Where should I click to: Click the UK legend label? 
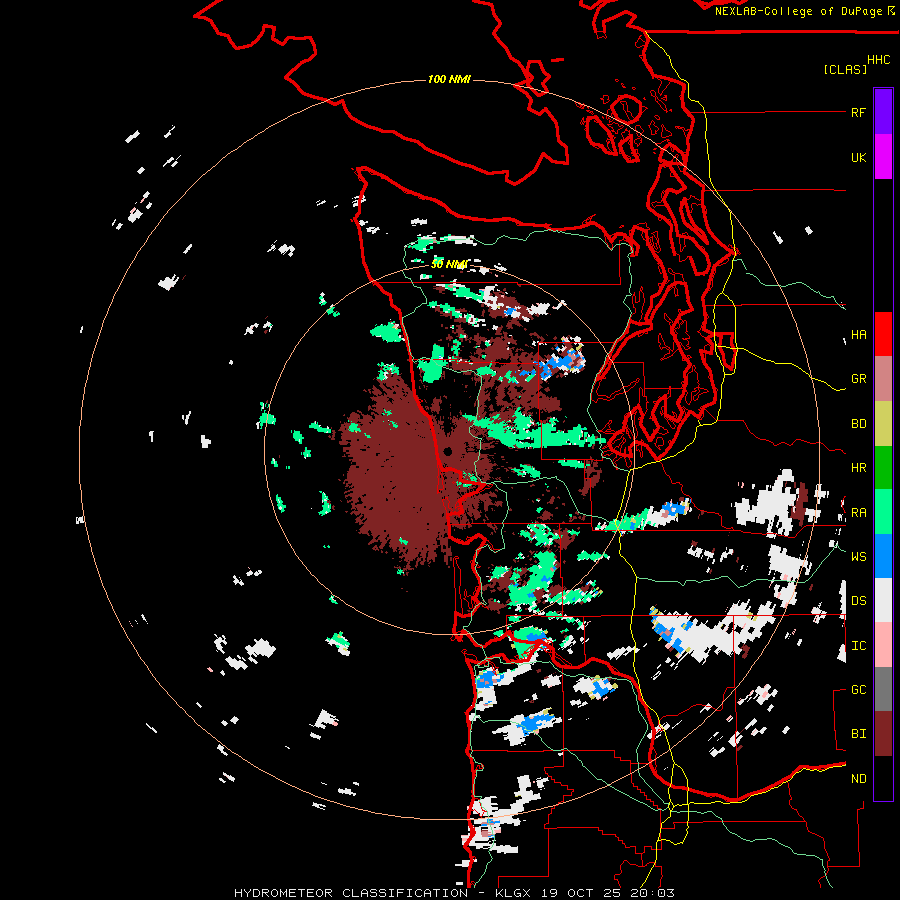coord(858,157)
